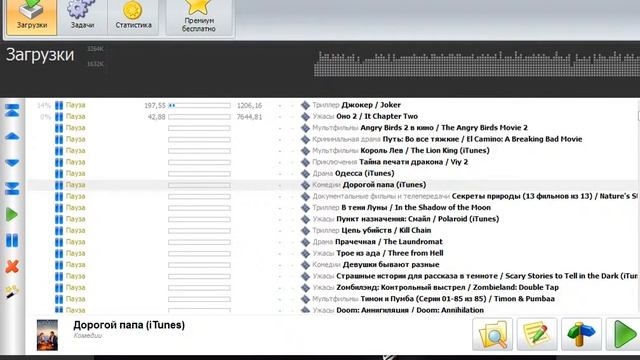The width and height of the screenshot is (640, 360).
Task: Click 197,55 downloaded size value
Action: [155, 105]
